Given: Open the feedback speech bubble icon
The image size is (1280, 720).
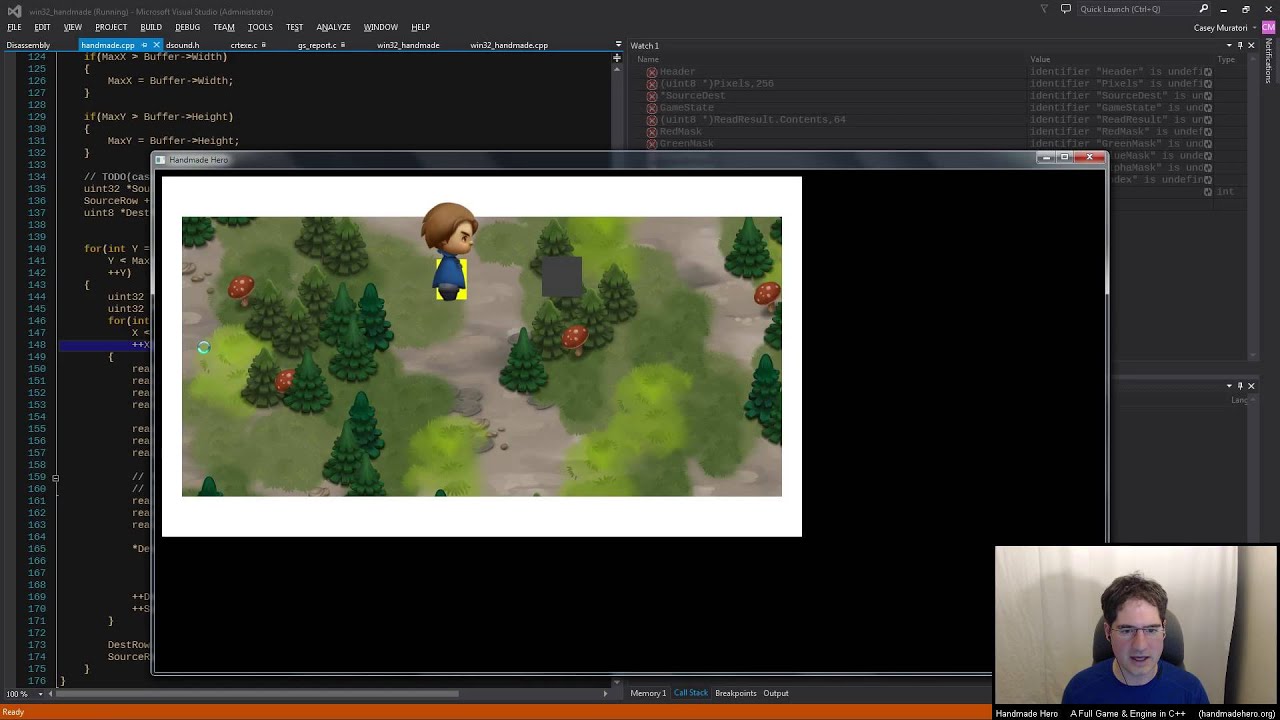Looking at the screenshot, I should pos(1066,9).
